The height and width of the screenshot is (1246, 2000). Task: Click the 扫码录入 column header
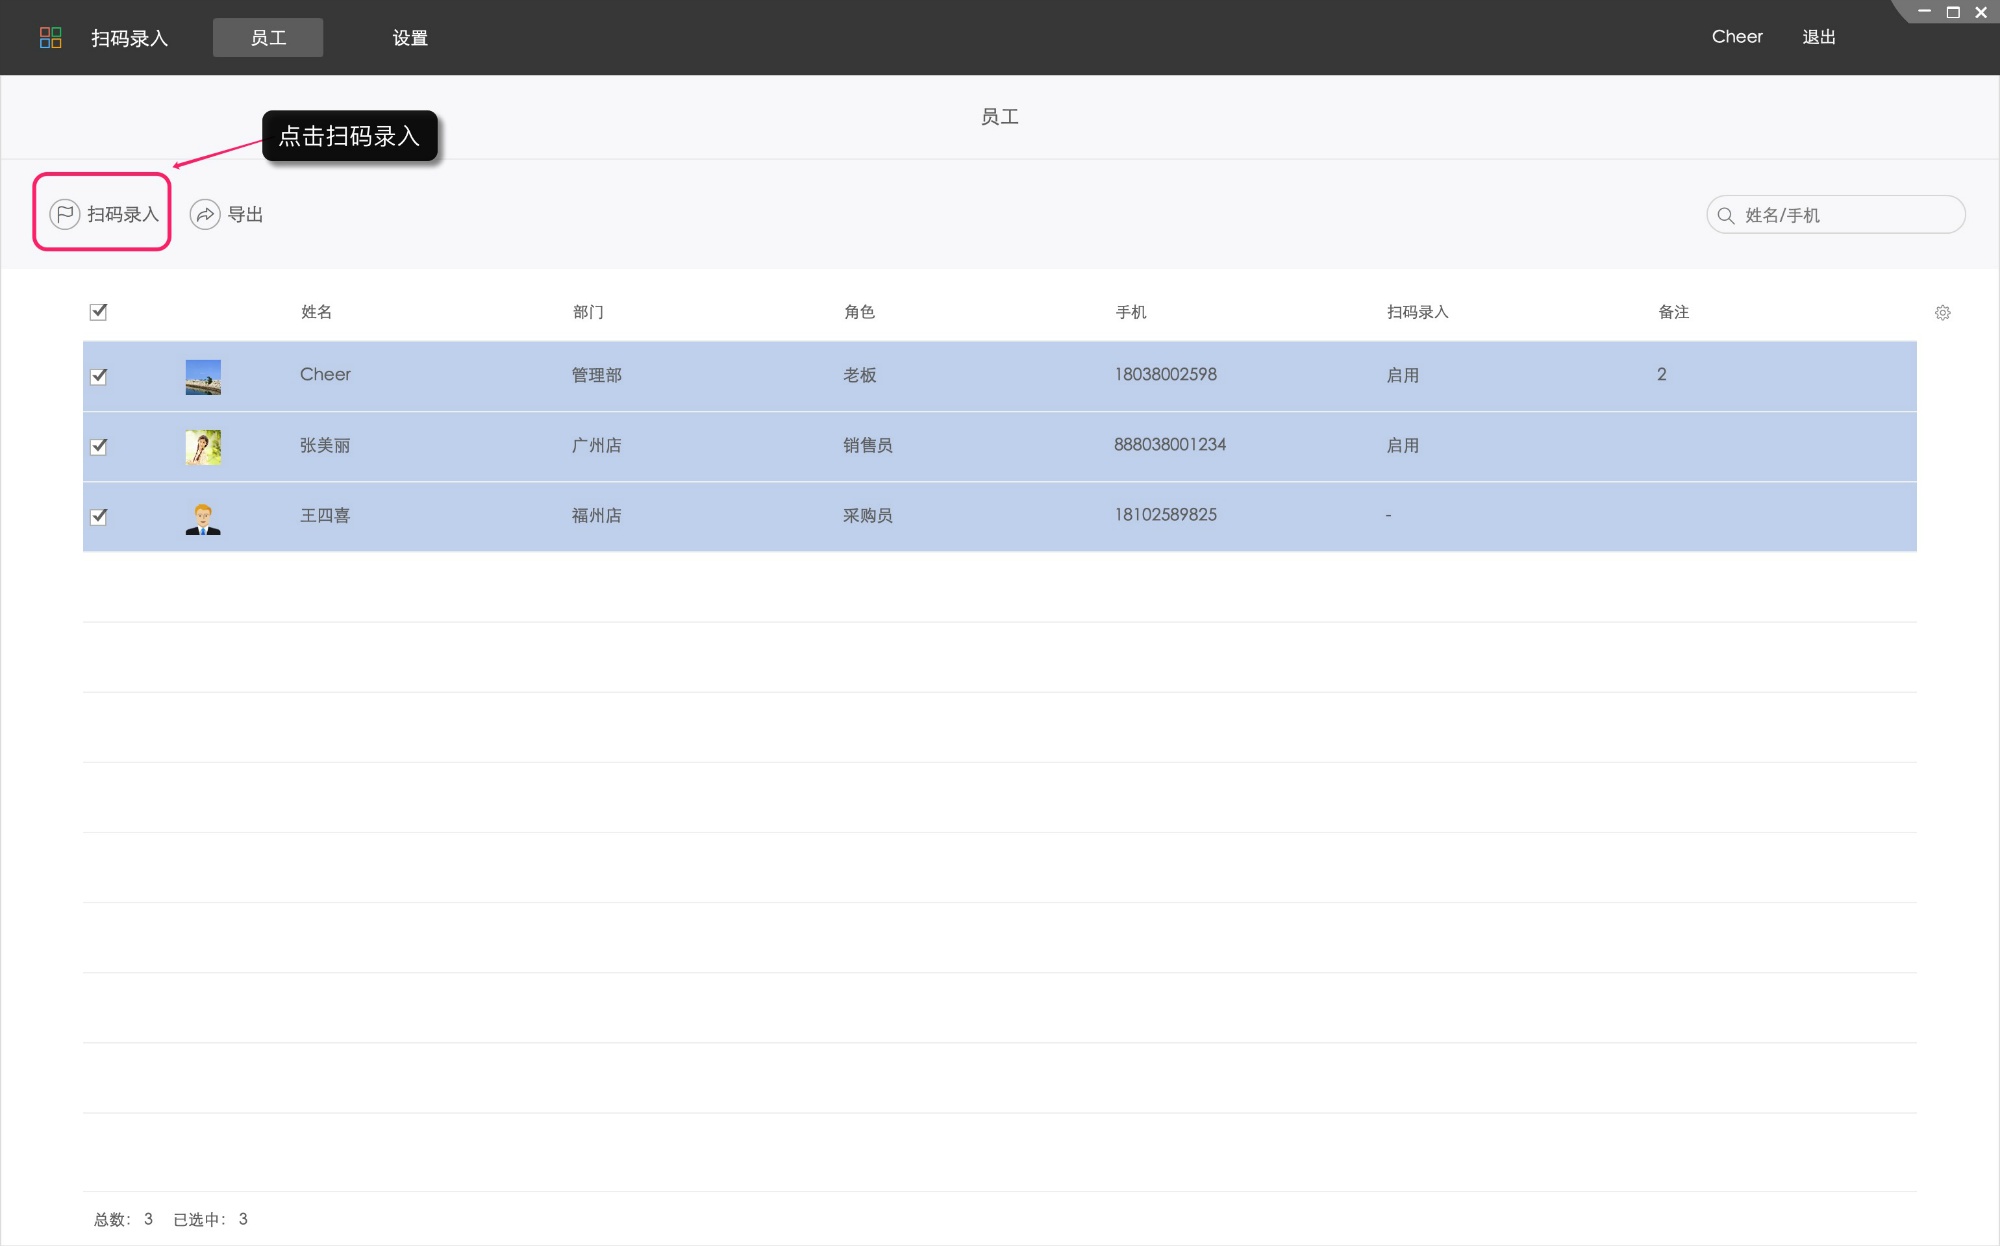(x=1417, y=312)
